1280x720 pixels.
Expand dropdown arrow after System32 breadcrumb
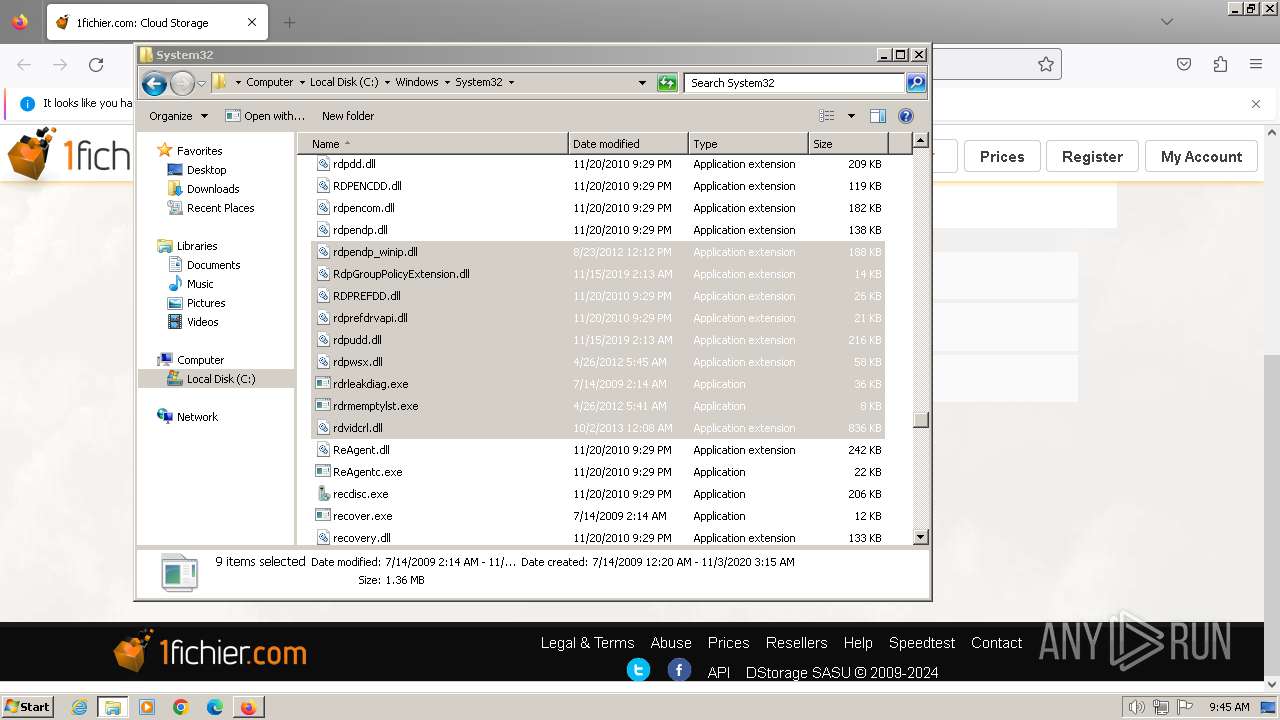coord(511,83)
